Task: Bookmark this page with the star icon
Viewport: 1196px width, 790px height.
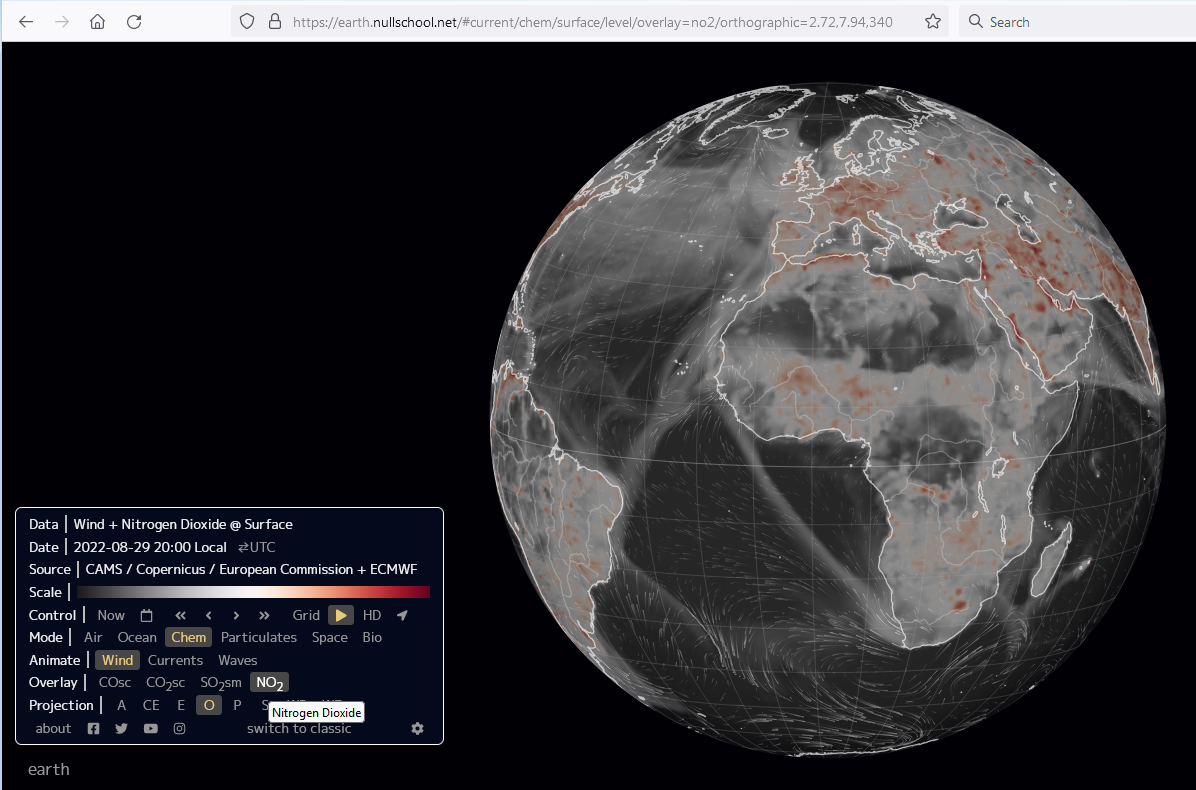Action: [932, 21]
